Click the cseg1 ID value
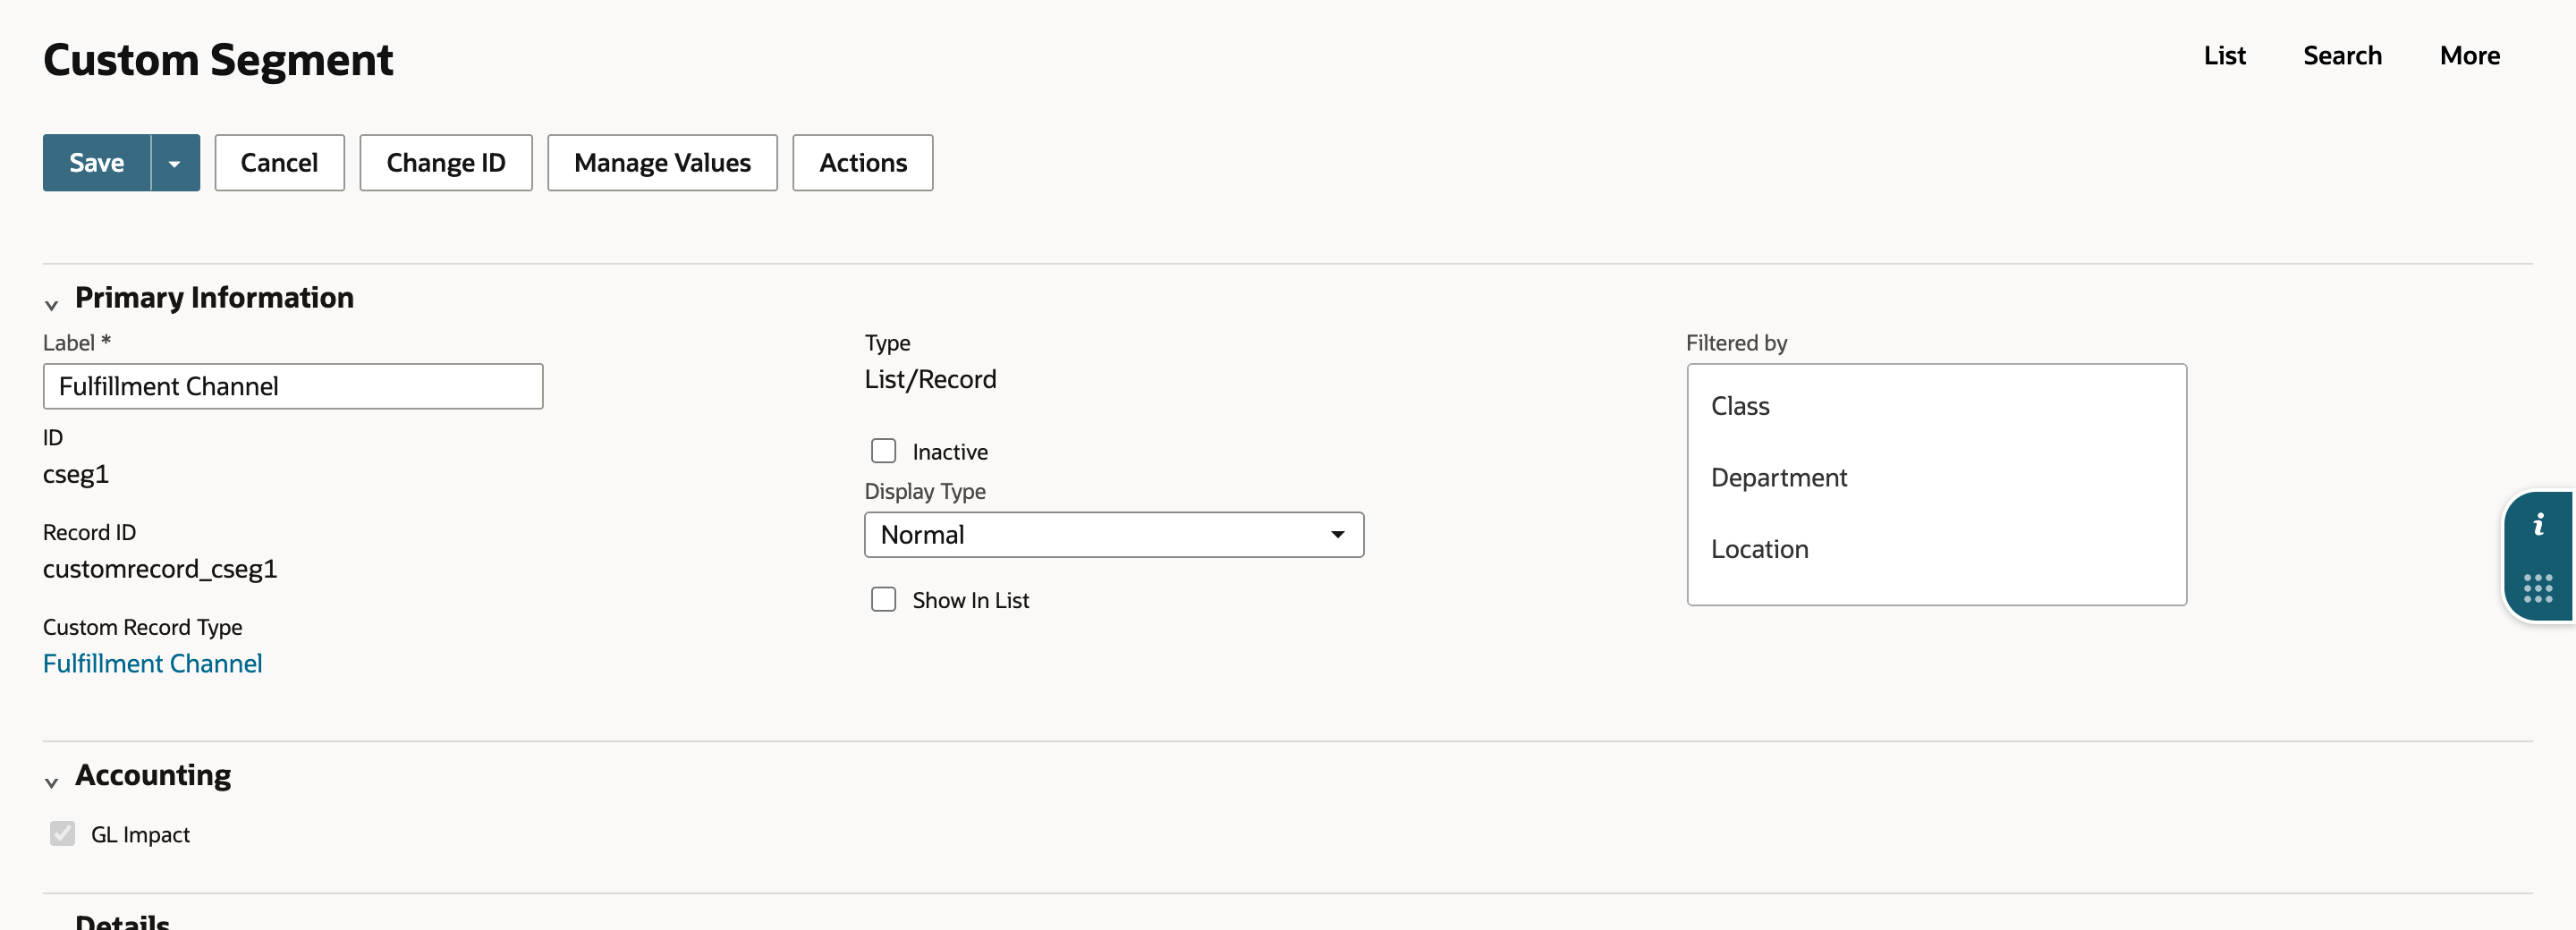This screenshot has width=2576, height=930. pyautogui.click(x=76, y=474)
